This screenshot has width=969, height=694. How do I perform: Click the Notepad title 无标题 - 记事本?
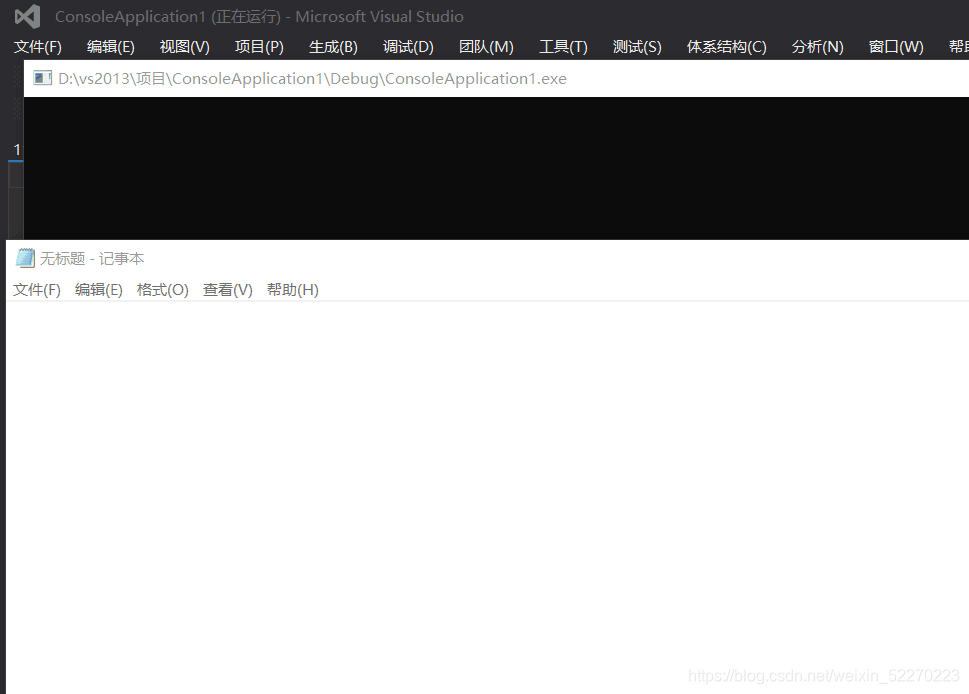pos(91,258)
